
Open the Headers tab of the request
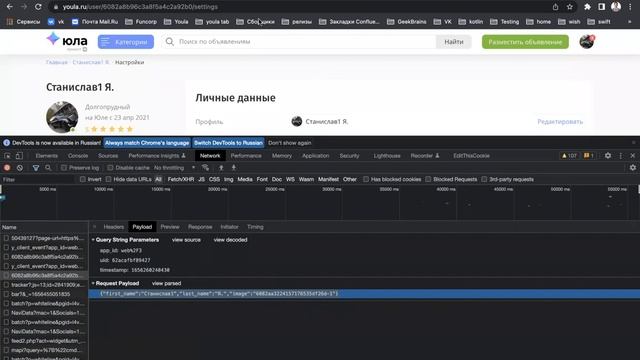pyautogui.click(x=113, y=227)
